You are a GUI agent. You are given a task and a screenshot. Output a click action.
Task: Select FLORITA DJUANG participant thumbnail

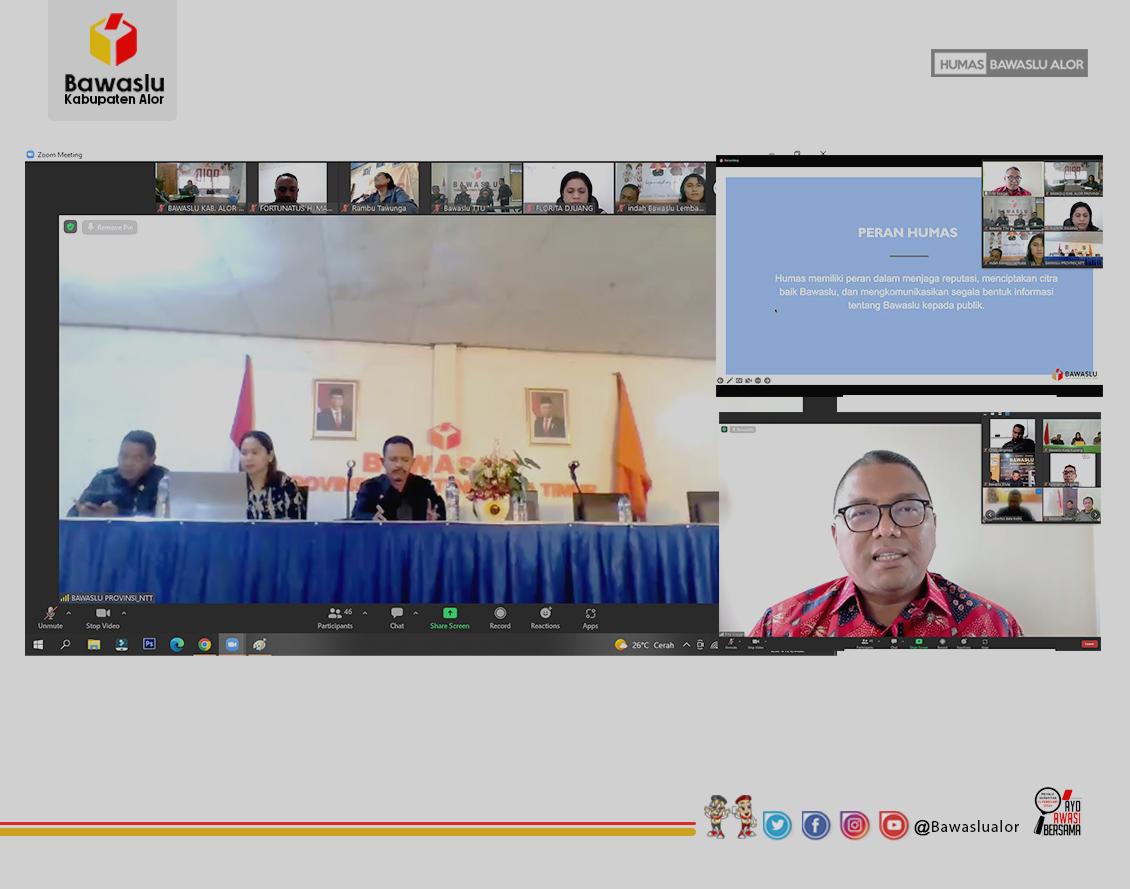click(x=569, y=187)
